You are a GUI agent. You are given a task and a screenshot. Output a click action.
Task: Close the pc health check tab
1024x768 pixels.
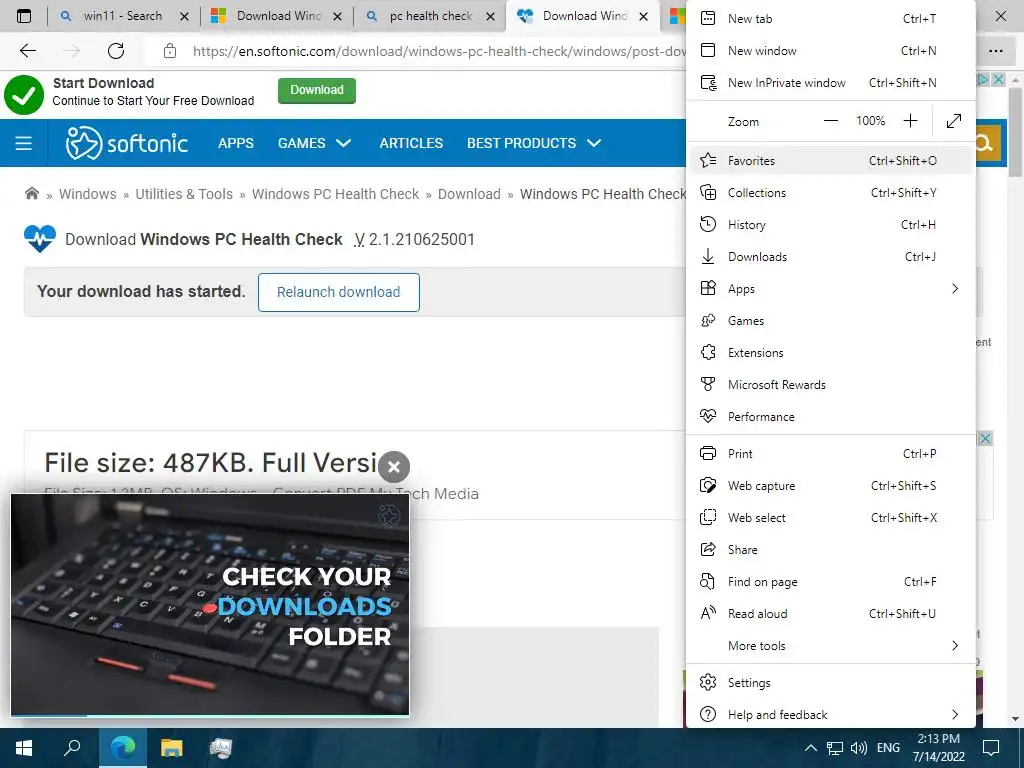click(x=490, y=17)
